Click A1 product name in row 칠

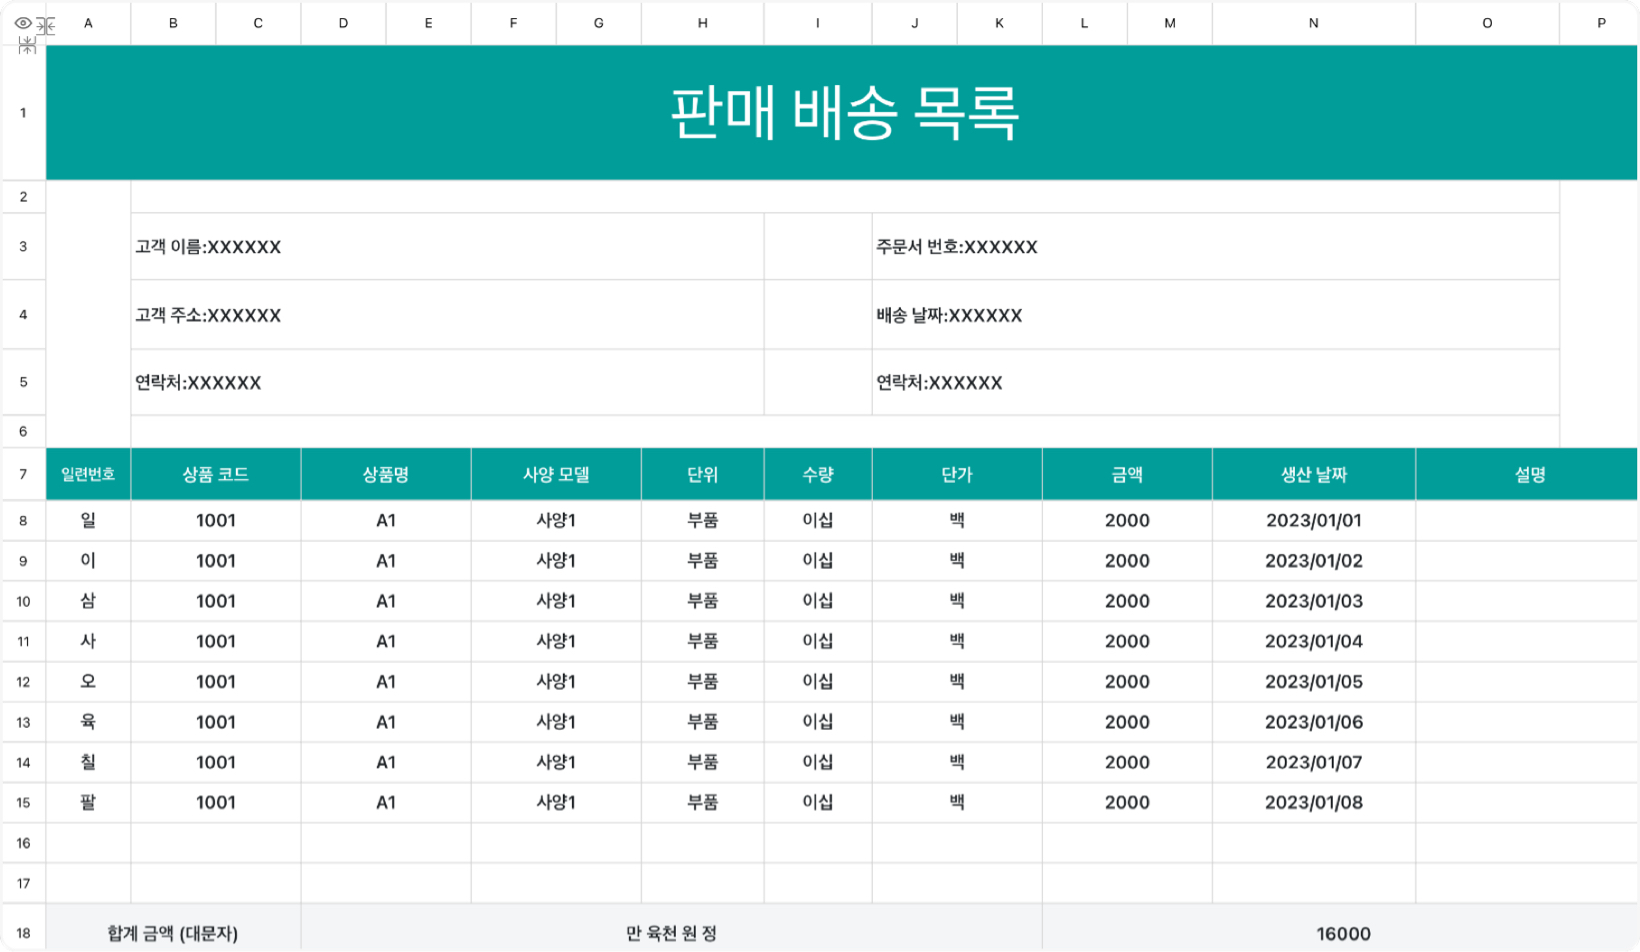click(385, 762)
